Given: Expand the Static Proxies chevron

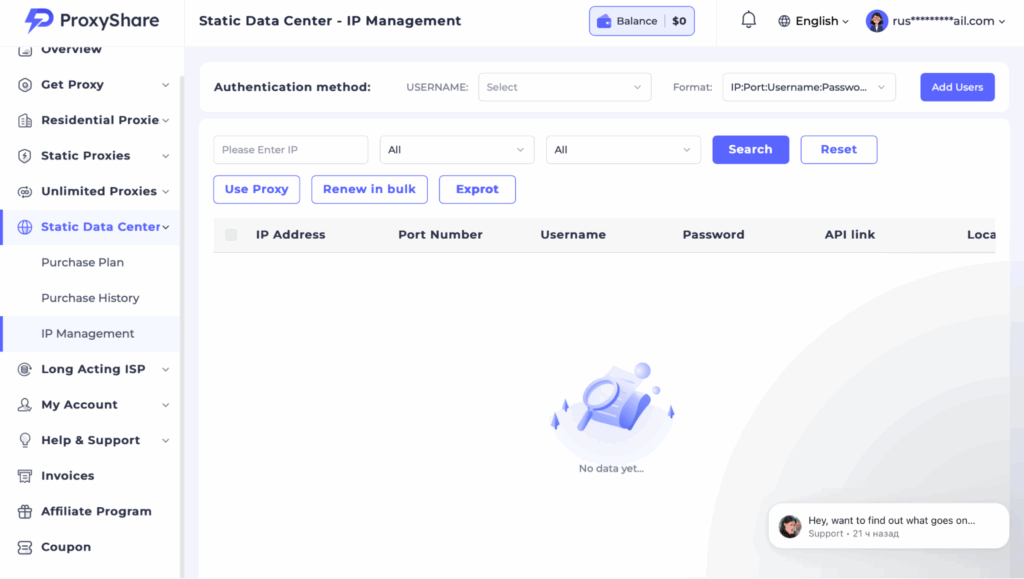Looking at the screenshot, I should pyautogui.click(x=165, y=156).
